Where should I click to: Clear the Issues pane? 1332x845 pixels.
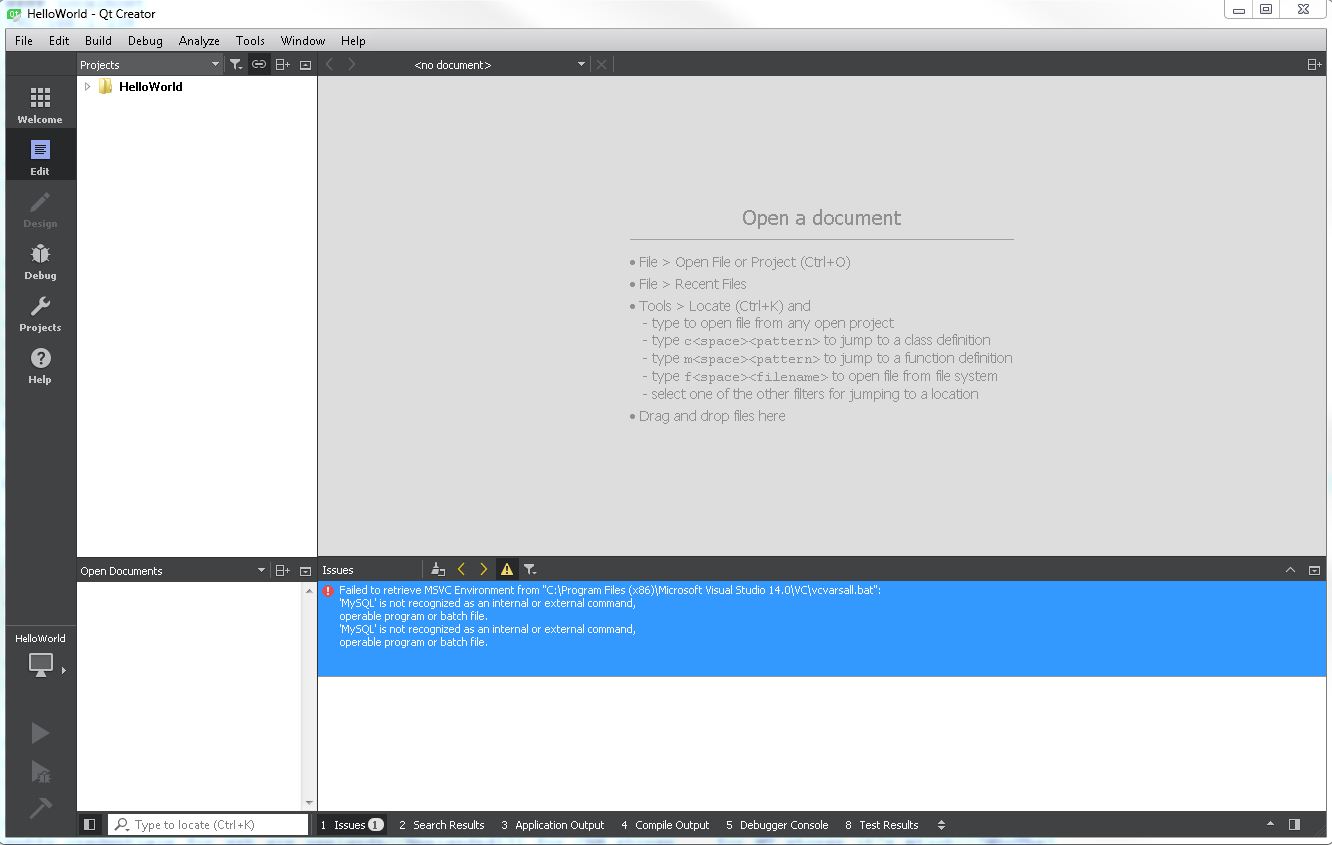coord(438,570)
